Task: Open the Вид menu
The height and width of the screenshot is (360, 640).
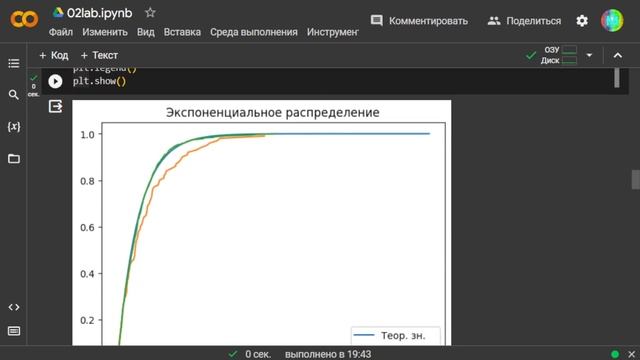Action: point(146,32)
